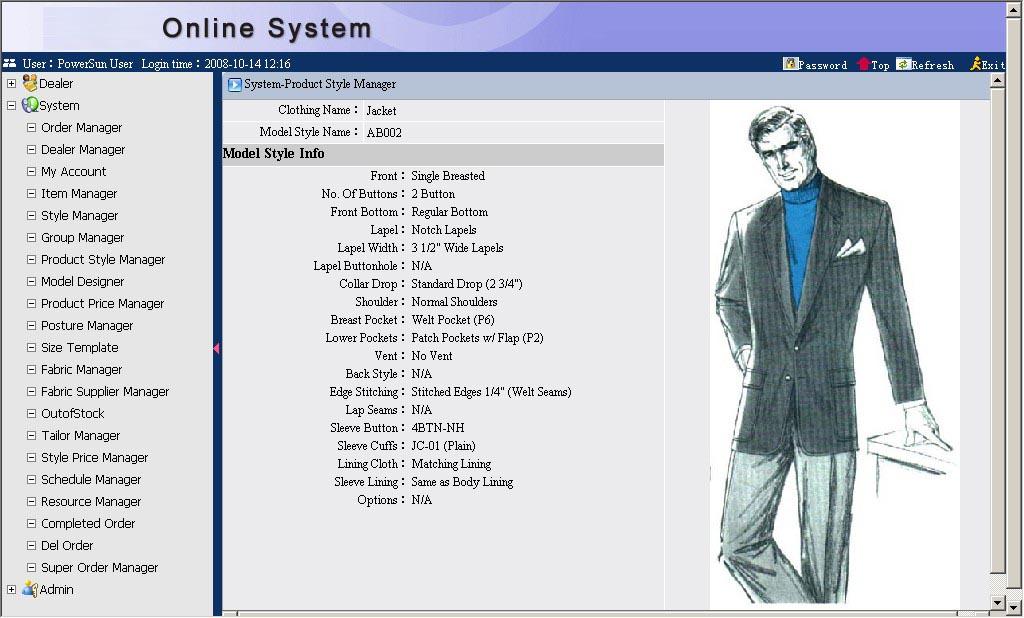Image resolution: width=1024 pixels, height=618 pixels.
Task: Click the AB002 model style name
Action: [384, 133]
